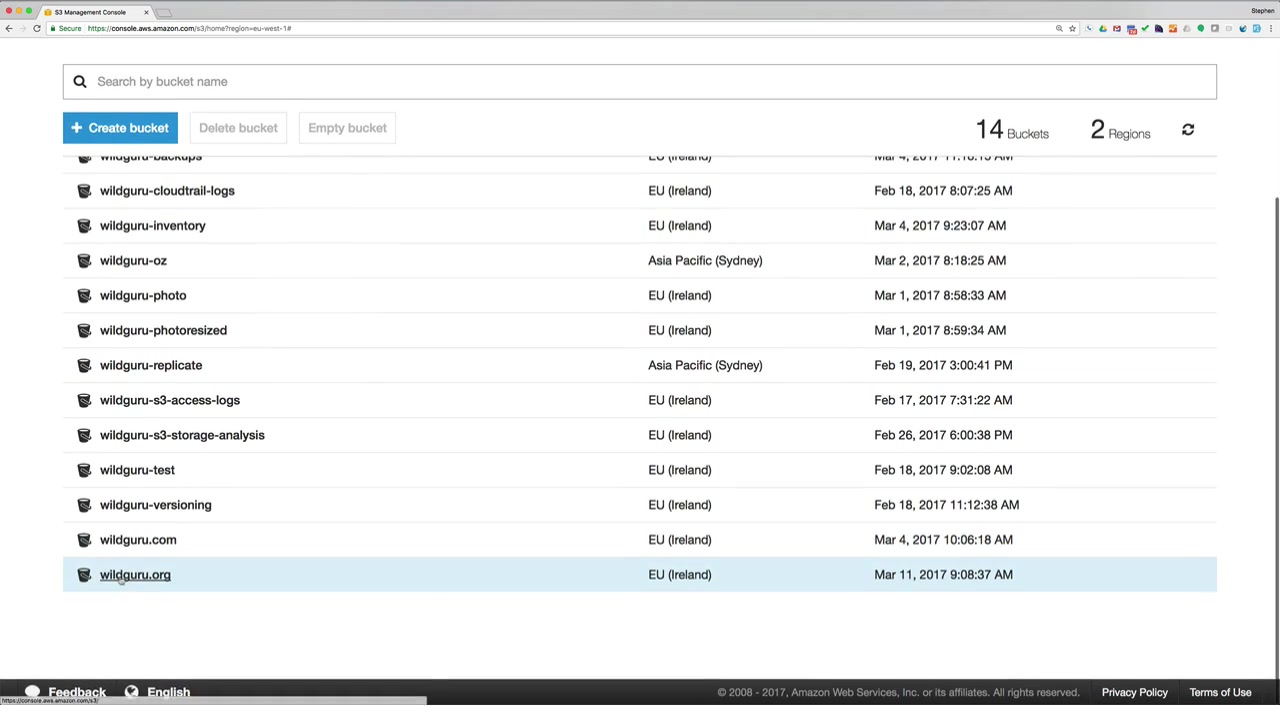The image size is (1280, 720).
Task: Open the wildguru.org bucket
Action: pyautogui.click(x=135, y=576)
